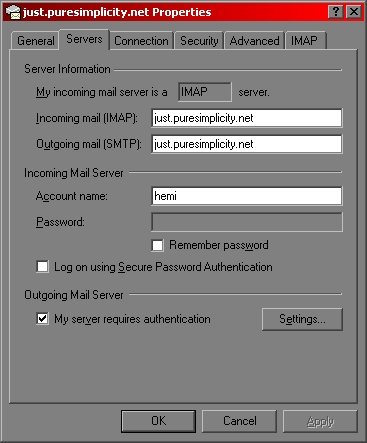Click into the Account name field
This screenshot has height=443, width=367.
[x=247, y=196]
